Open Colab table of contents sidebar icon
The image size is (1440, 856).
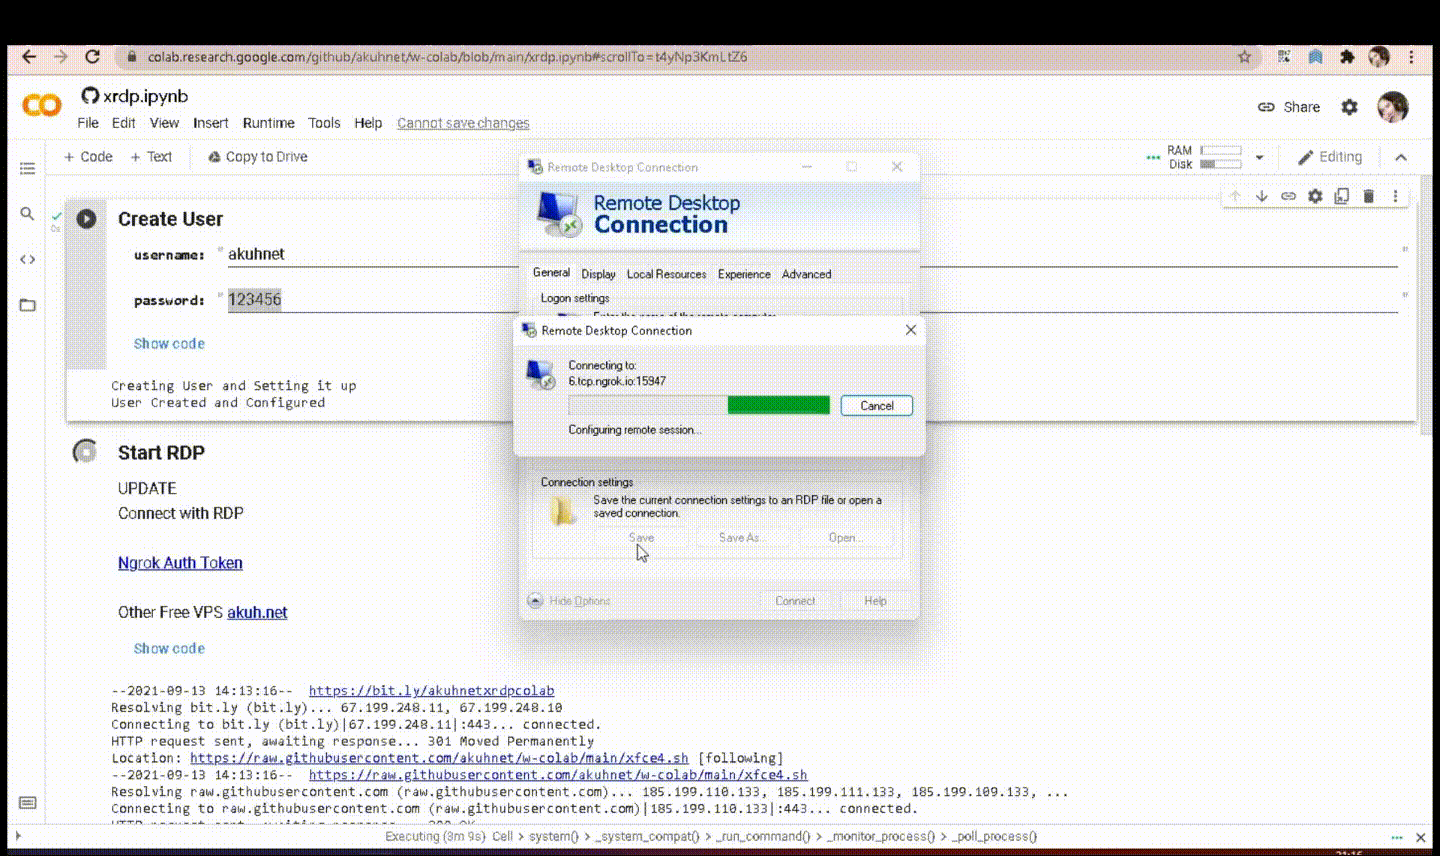(x=27, y=168)
